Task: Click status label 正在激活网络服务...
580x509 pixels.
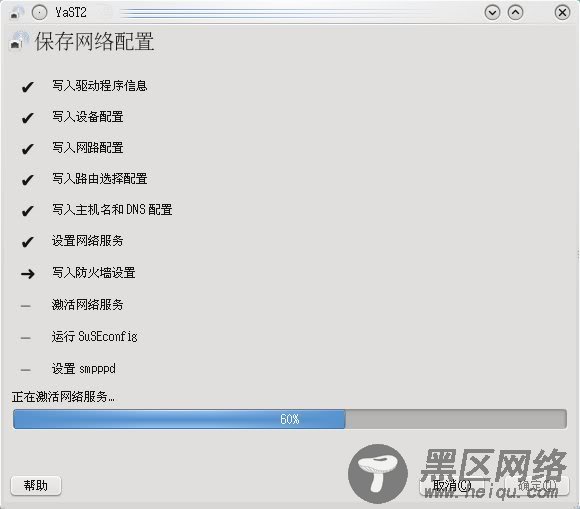Action: click(63, 397)
